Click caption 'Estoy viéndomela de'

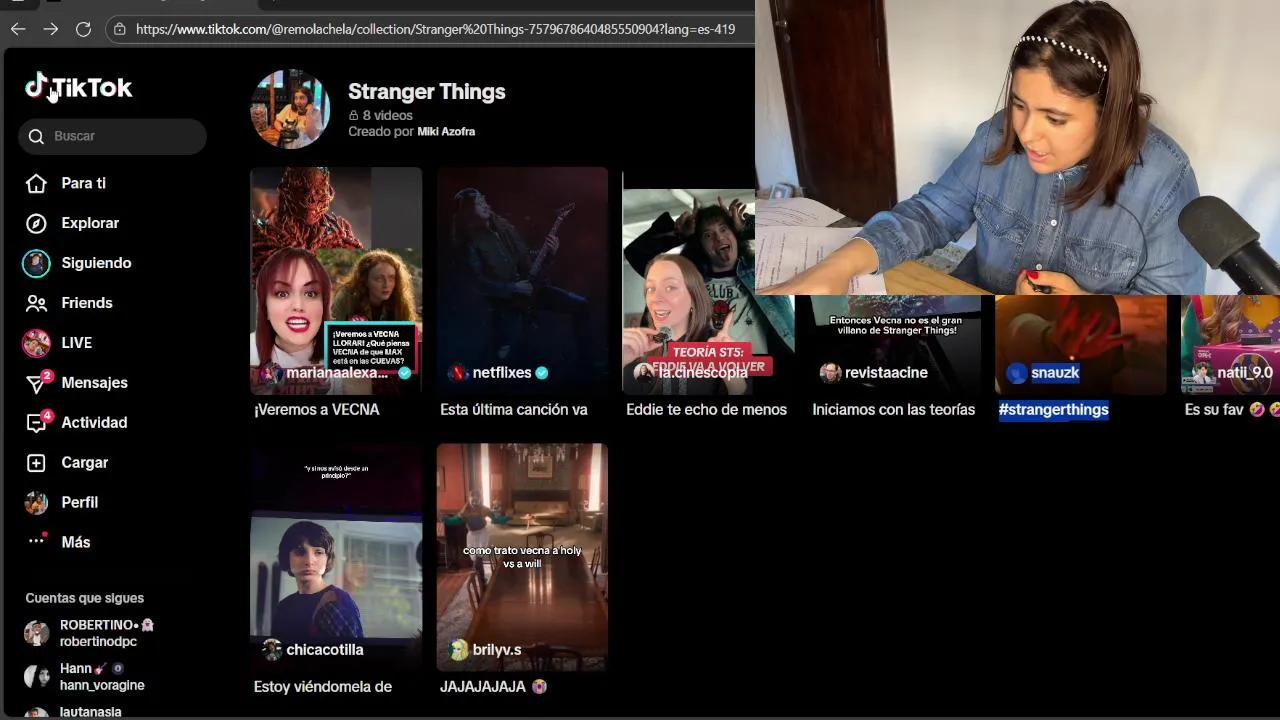(323, 687)
